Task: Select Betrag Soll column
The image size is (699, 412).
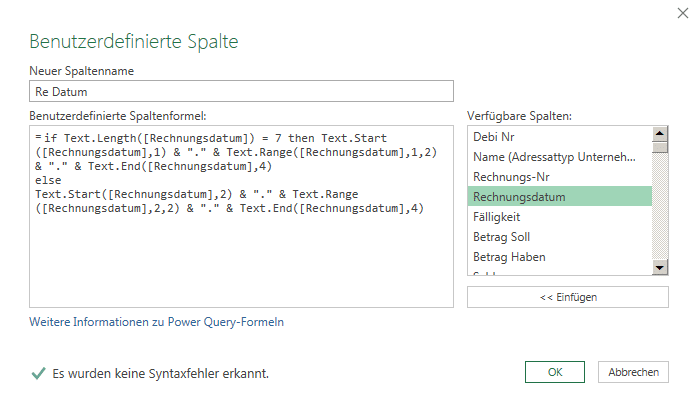Action: click(x=559, y=237)
